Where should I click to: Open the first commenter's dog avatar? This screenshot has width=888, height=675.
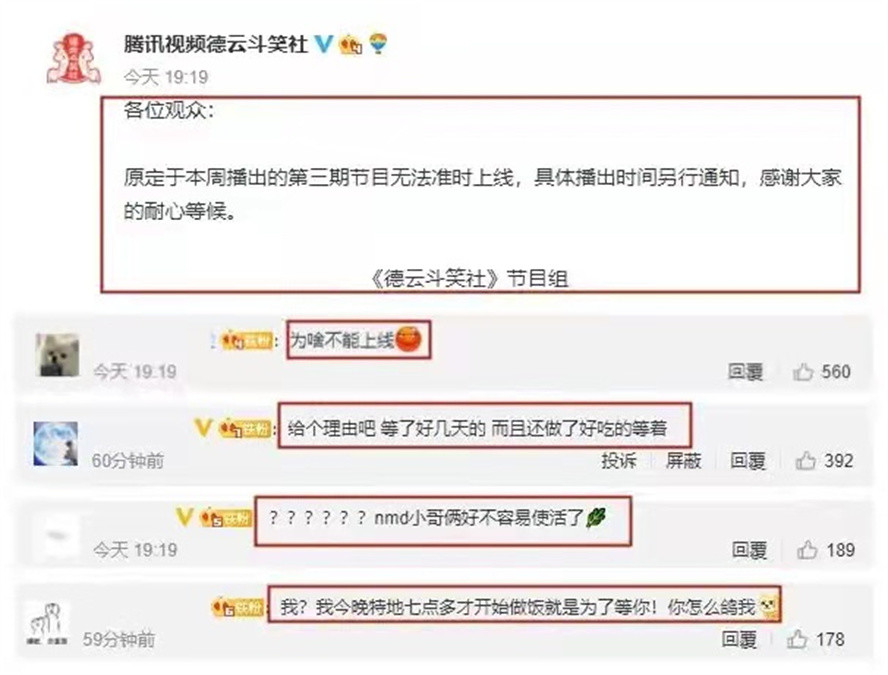coord(57,355)
